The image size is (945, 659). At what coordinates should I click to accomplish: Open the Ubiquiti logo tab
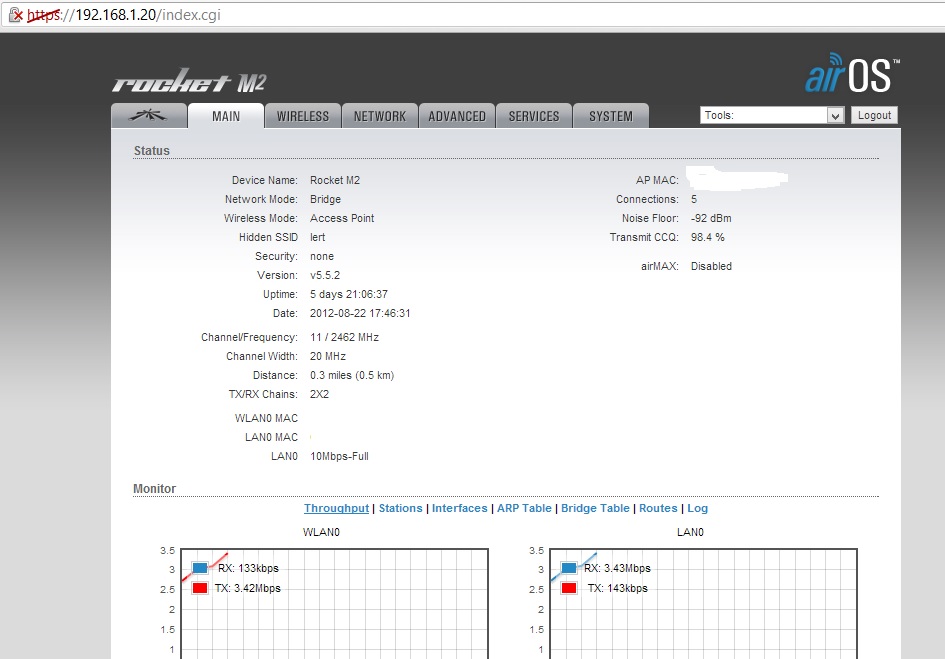tap(149, 116)
